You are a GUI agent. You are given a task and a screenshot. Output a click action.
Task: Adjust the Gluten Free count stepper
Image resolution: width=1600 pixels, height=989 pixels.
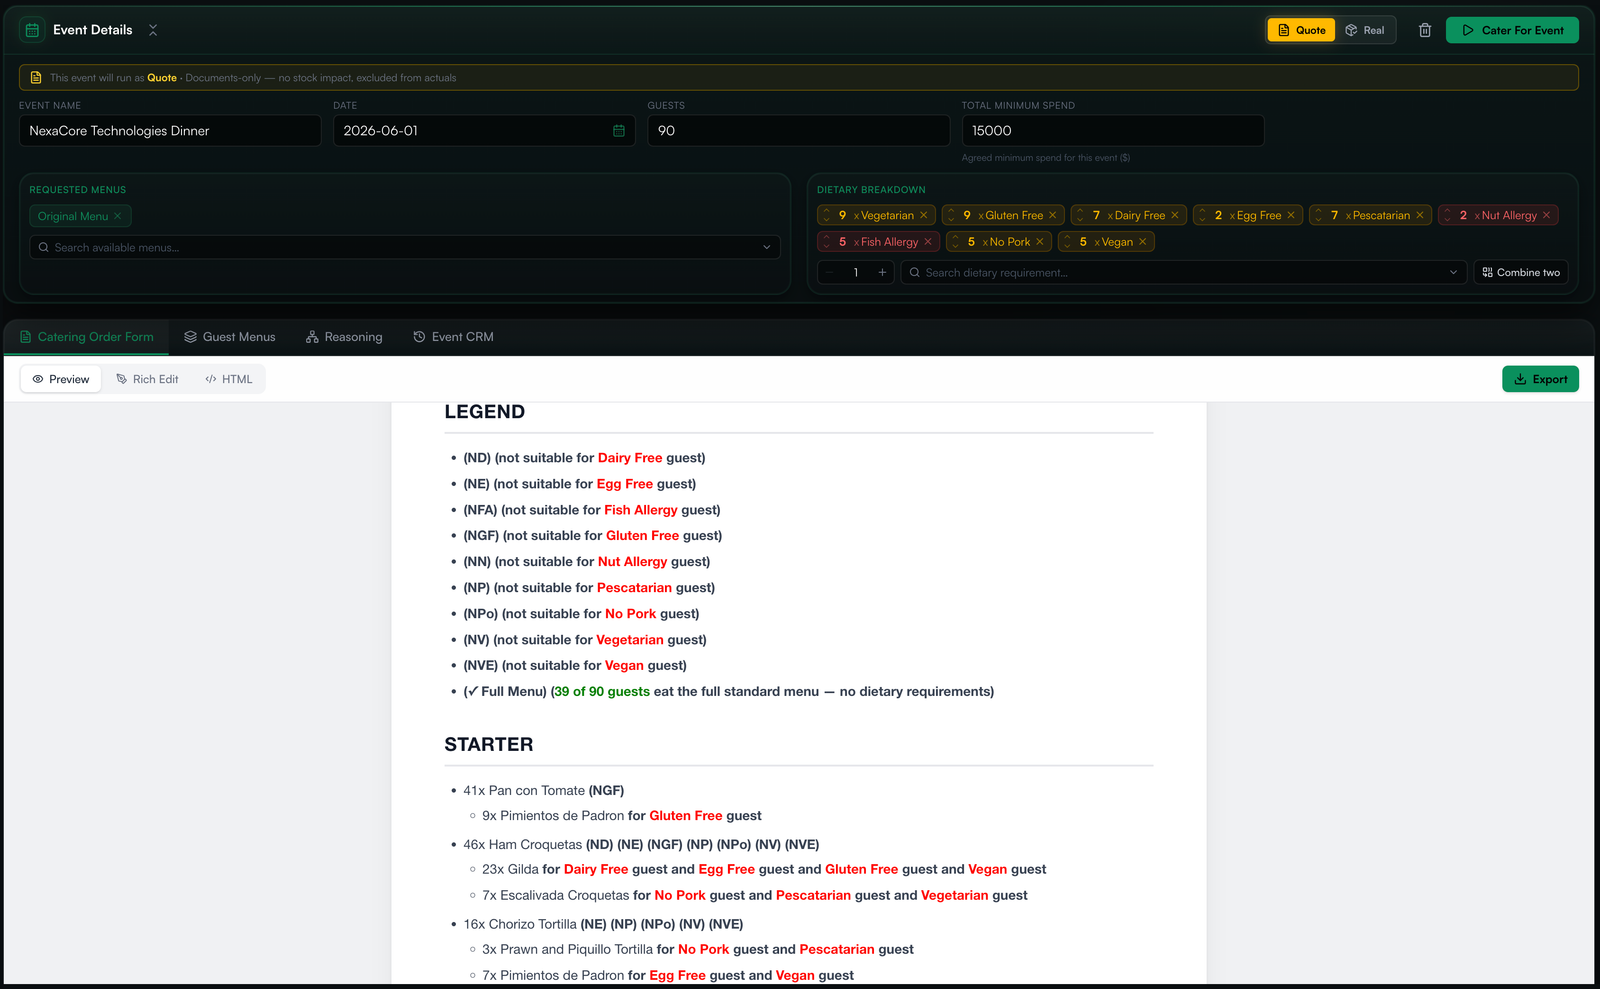951,215
